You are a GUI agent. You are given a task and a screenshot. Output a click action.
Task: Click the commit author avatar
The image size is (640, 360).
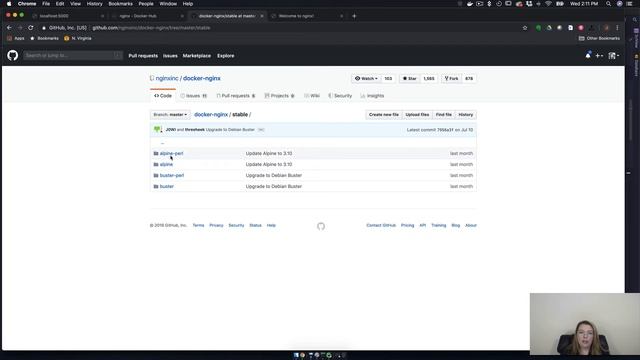coord(158,129)
